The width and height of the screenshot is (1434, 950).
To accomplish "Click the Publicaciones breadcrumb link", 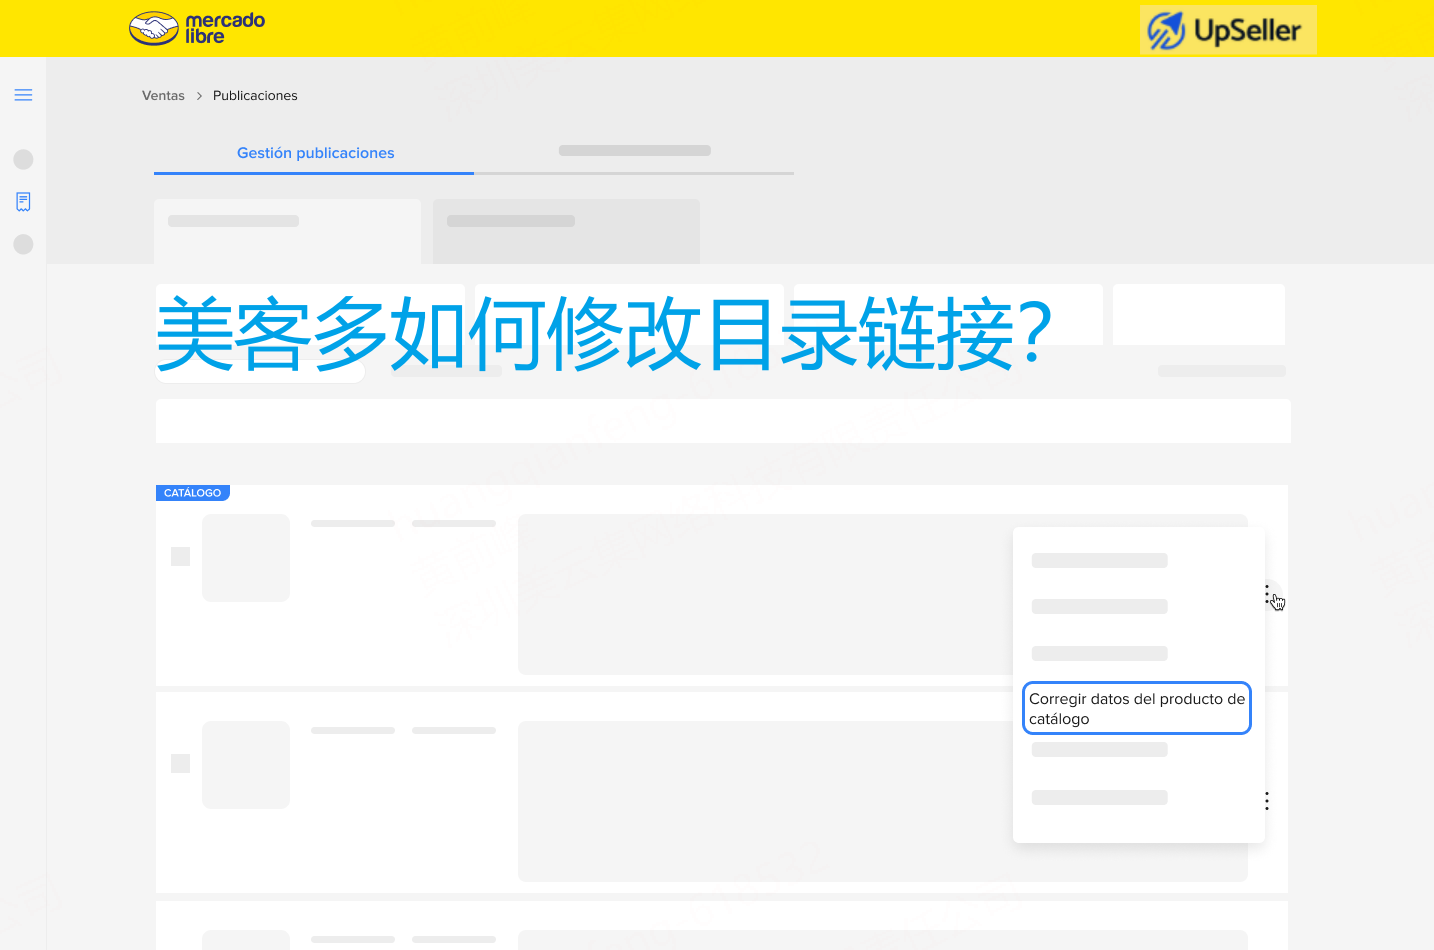I will [255, 96].
